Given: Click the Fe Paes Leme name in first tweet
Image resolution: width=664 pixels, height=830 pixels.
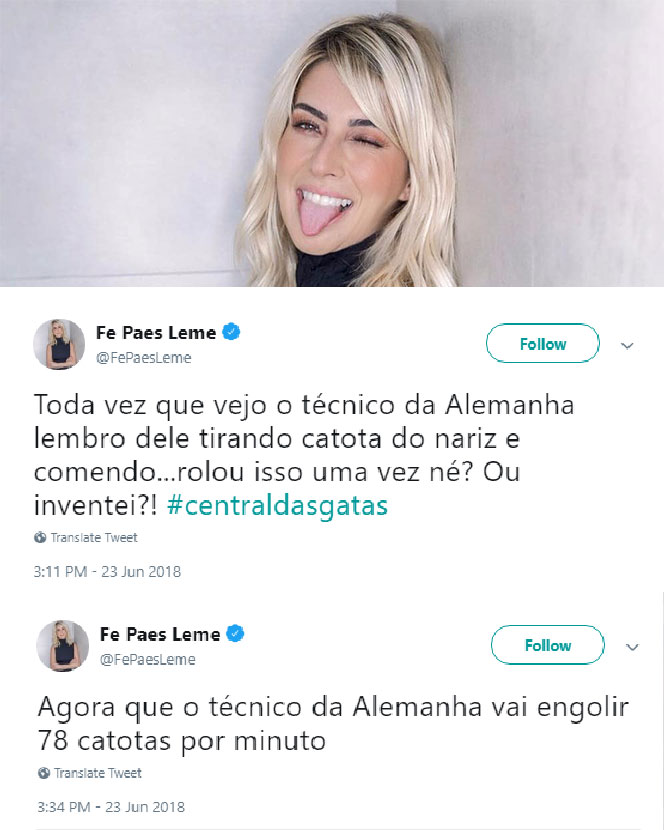Looking at the screenshot, I should [x=156, y=333].
